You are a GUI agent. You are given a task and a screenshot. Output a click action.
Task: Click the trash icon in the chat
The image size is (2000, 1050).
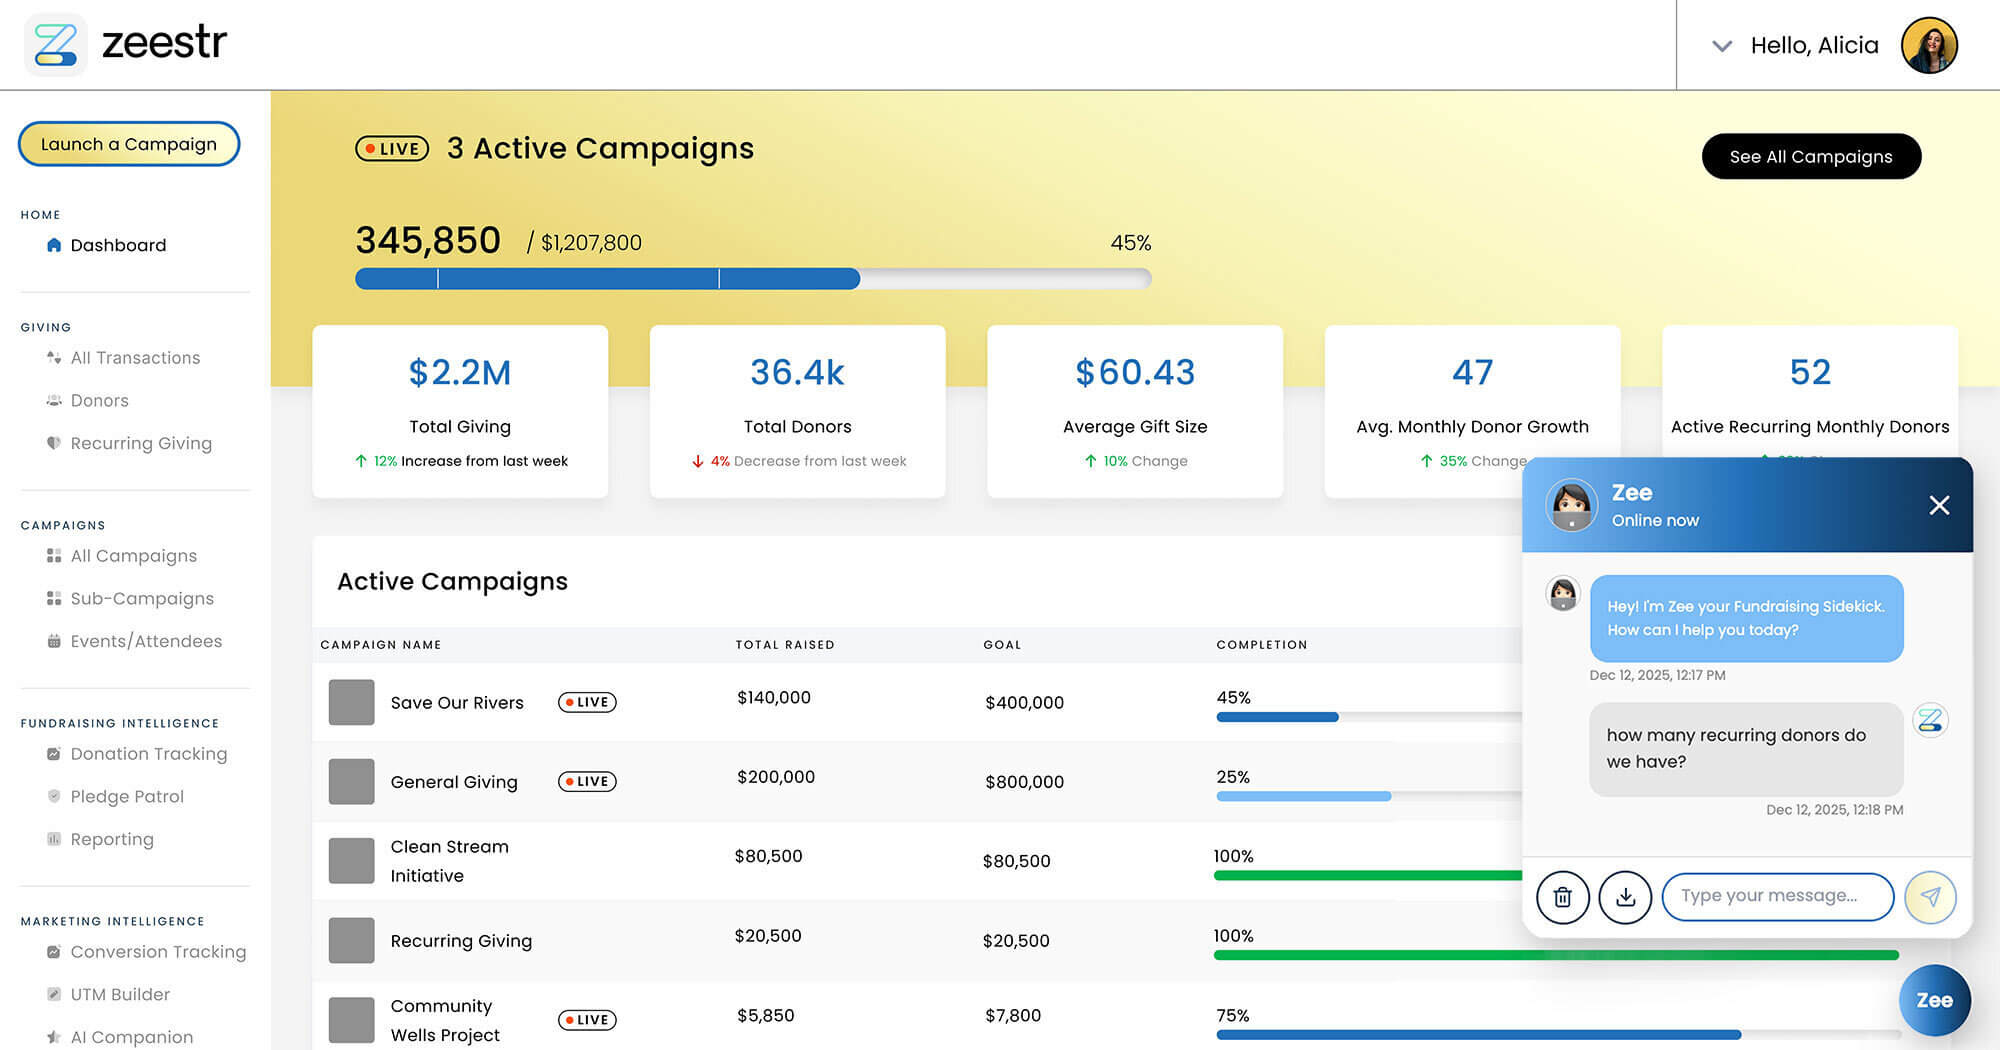tap(1563, 897)
